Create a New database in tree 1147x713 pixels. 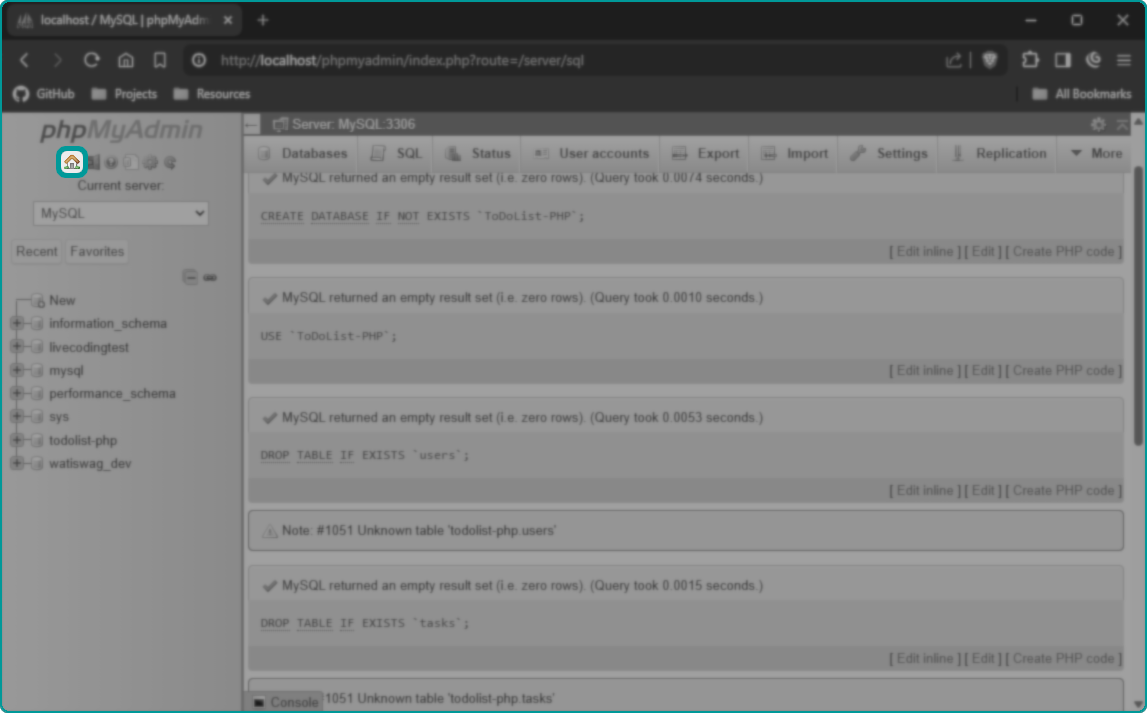62,301
